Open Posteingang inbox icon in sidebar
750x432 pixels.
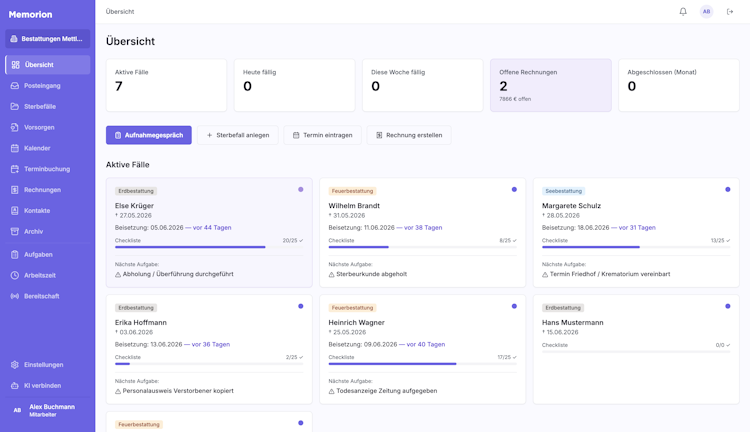click(x=15, y=86)
